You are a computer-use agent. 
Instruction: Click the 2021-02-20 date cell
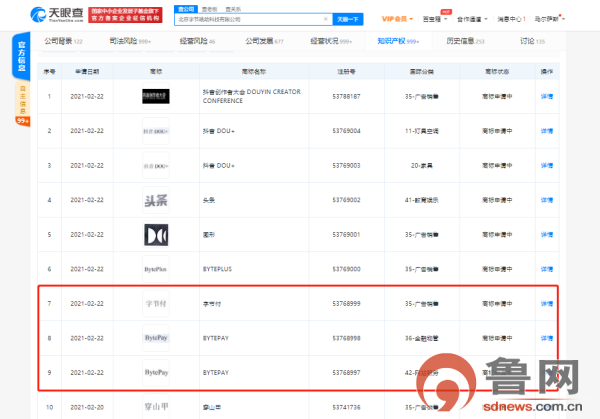click(87, 407)
